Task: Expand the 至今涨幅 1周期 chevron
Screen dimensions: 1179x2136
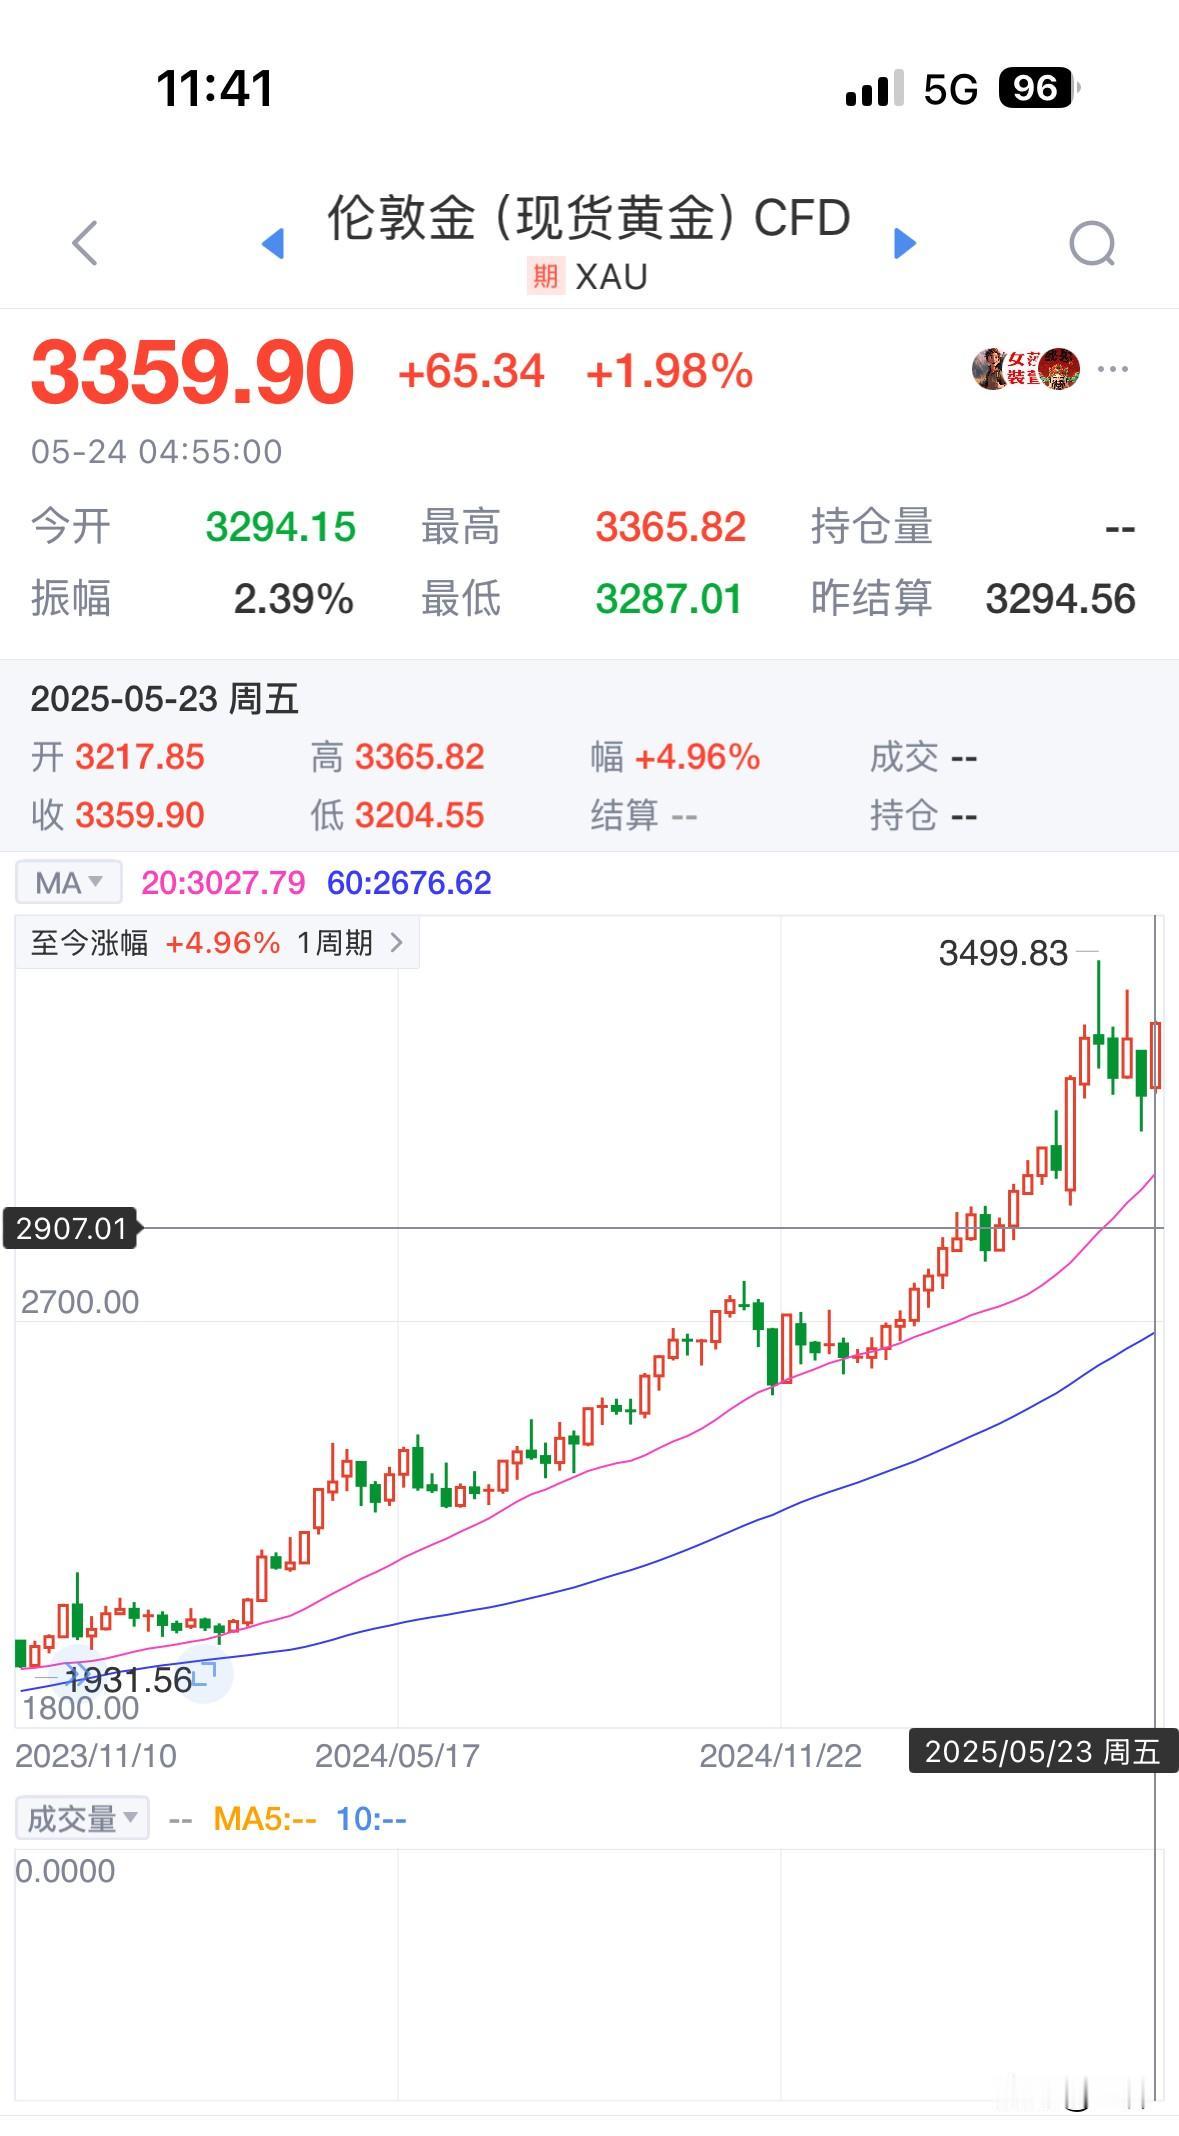Action: [x=396, y=942]
